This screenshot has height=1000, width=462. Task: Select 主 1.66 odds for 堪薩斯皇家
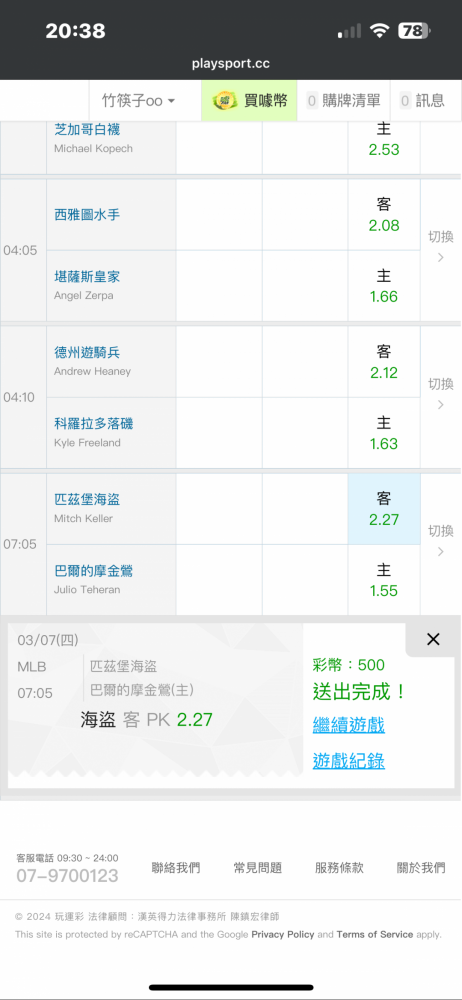click(384, 286)
